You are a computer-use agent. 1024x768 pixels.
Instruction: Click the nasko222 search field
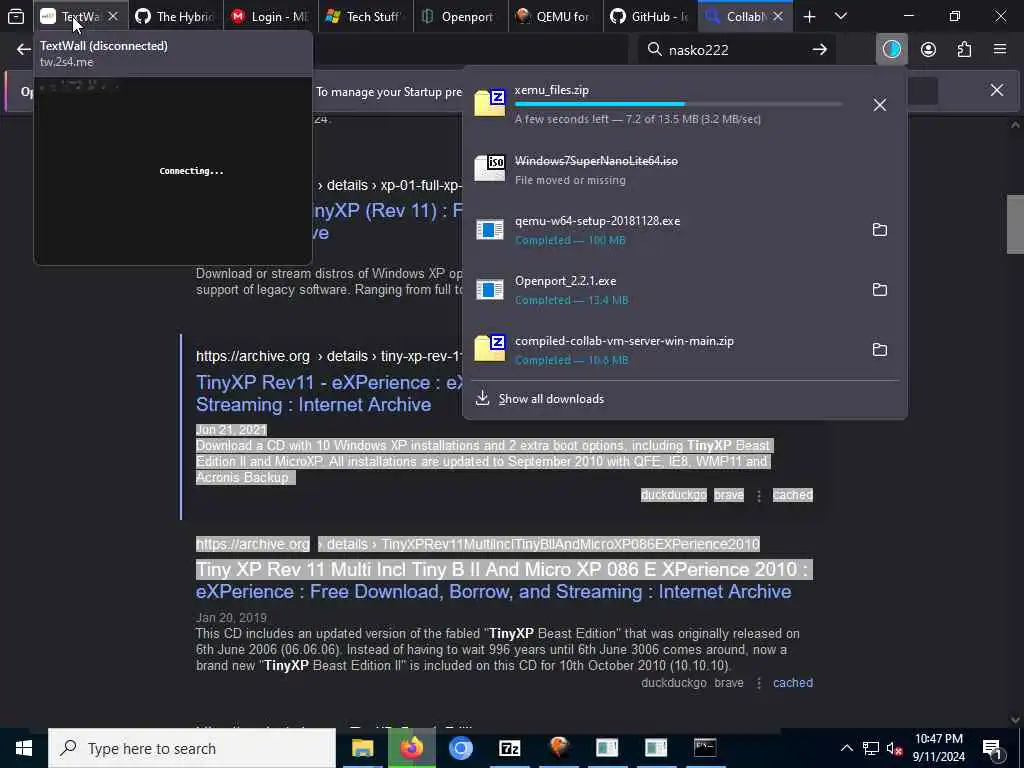[x=734, y=50]
